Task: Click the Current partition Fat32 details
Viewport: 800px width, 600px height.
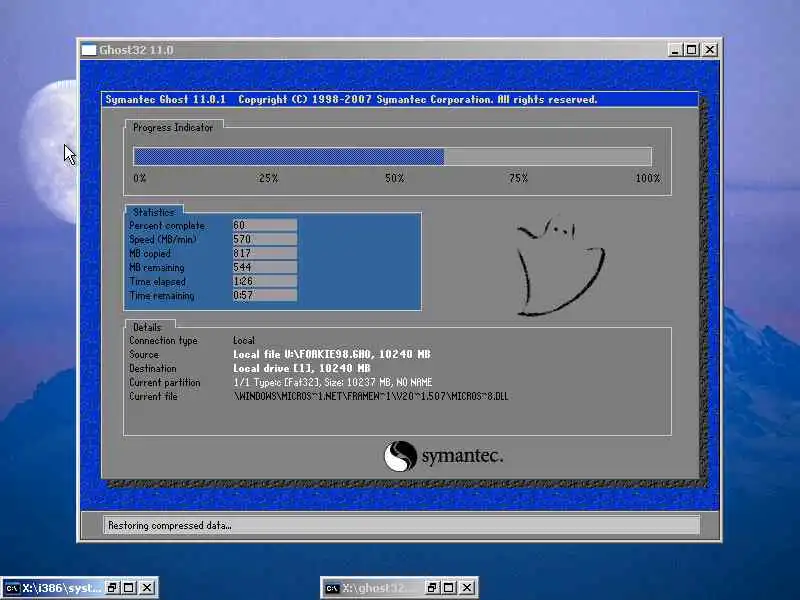Action: tap(333, 382)
